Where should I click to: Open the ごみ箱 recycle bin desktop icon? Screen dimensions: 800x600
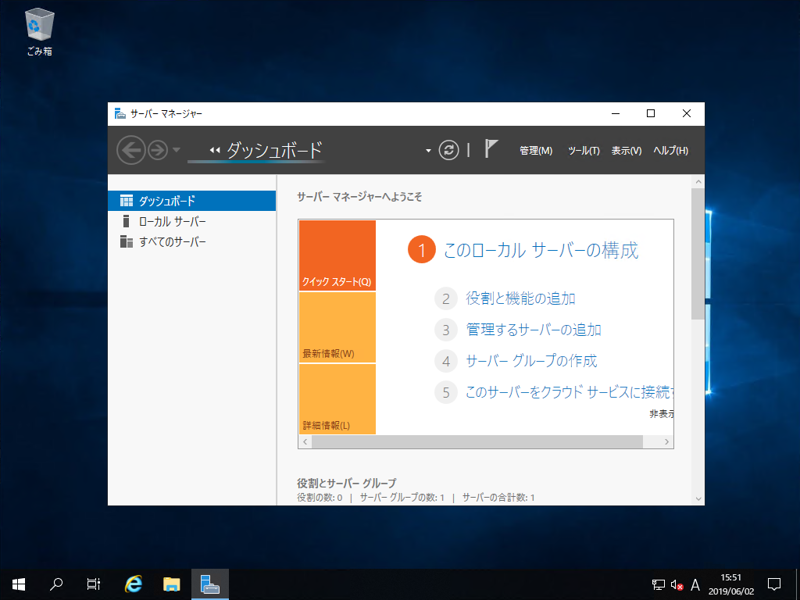point(39,32)
